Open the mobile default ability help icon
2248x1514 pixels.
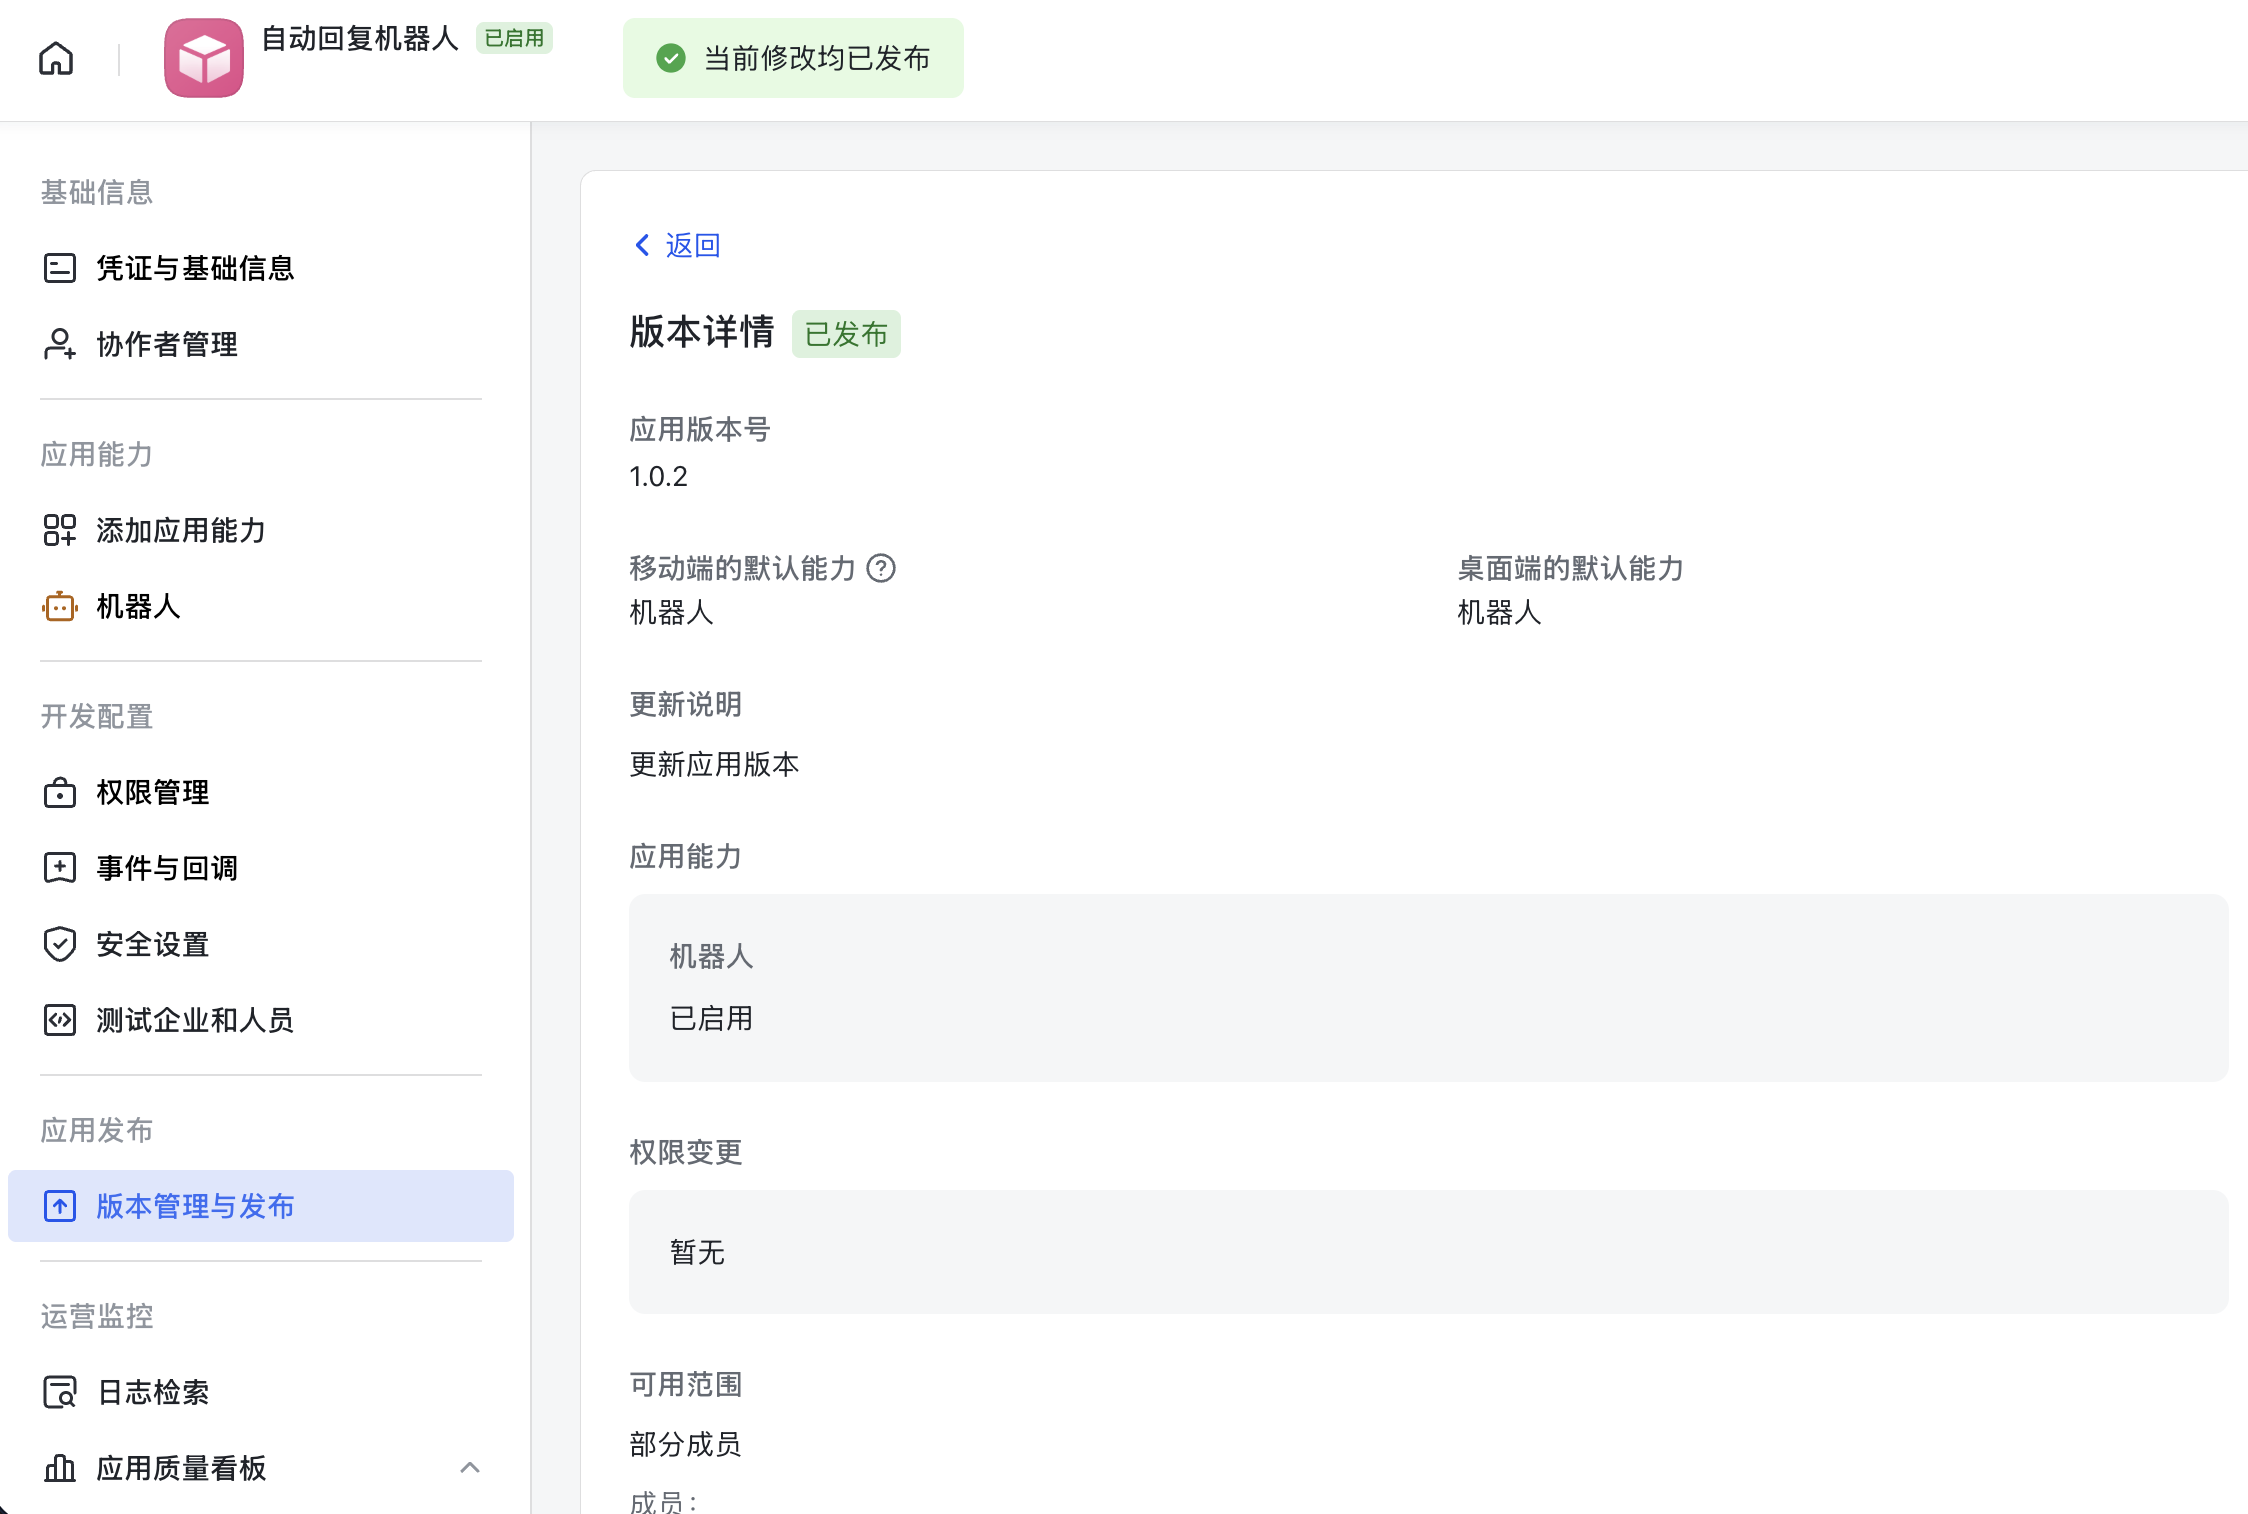881,568
